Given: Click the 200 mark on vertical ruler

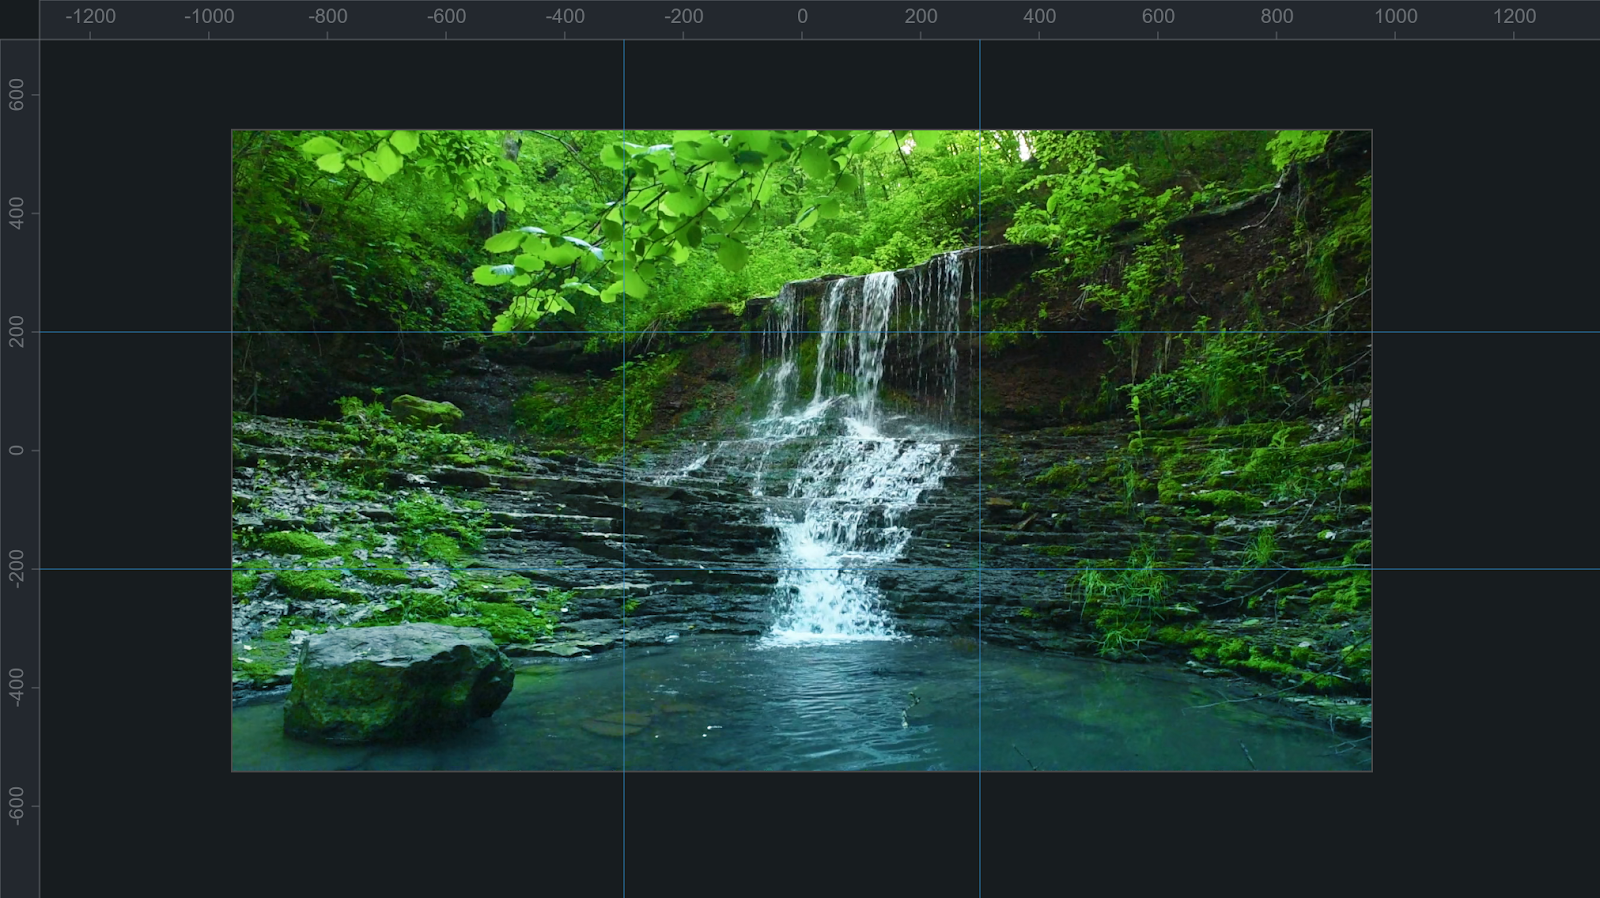Looking at the screenshot, I should click(17, 332).
